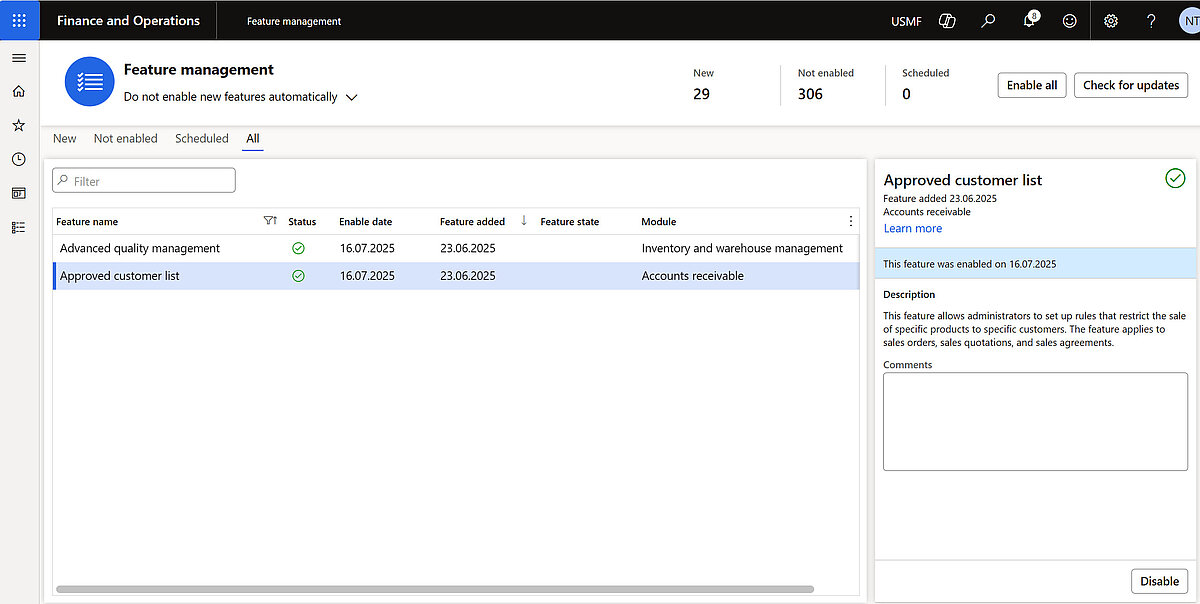Open Favorites star in sidebar
The width and height of the screenshot is (1200, 604).
(19, 125)
